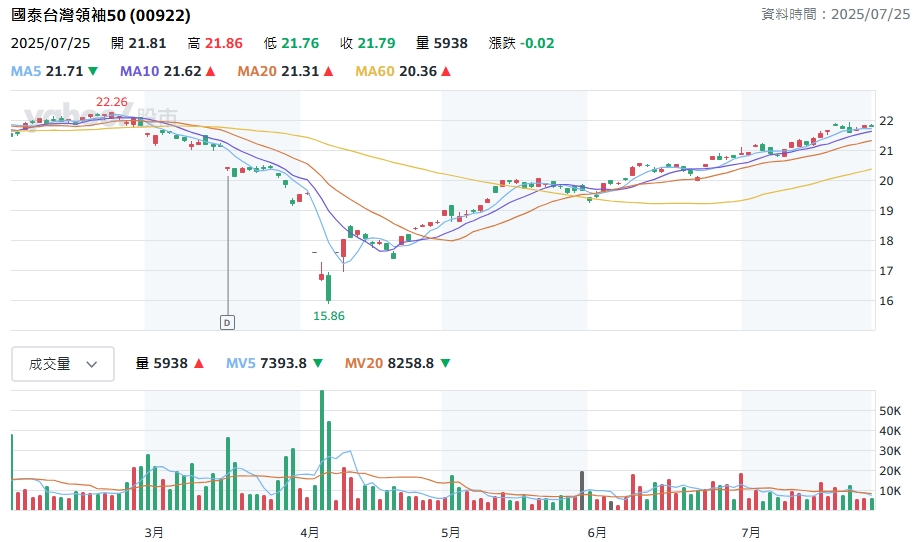Screen dimensions: 924x542
Task: Click the green down triangle beside MA5
Action: (93, 72)
